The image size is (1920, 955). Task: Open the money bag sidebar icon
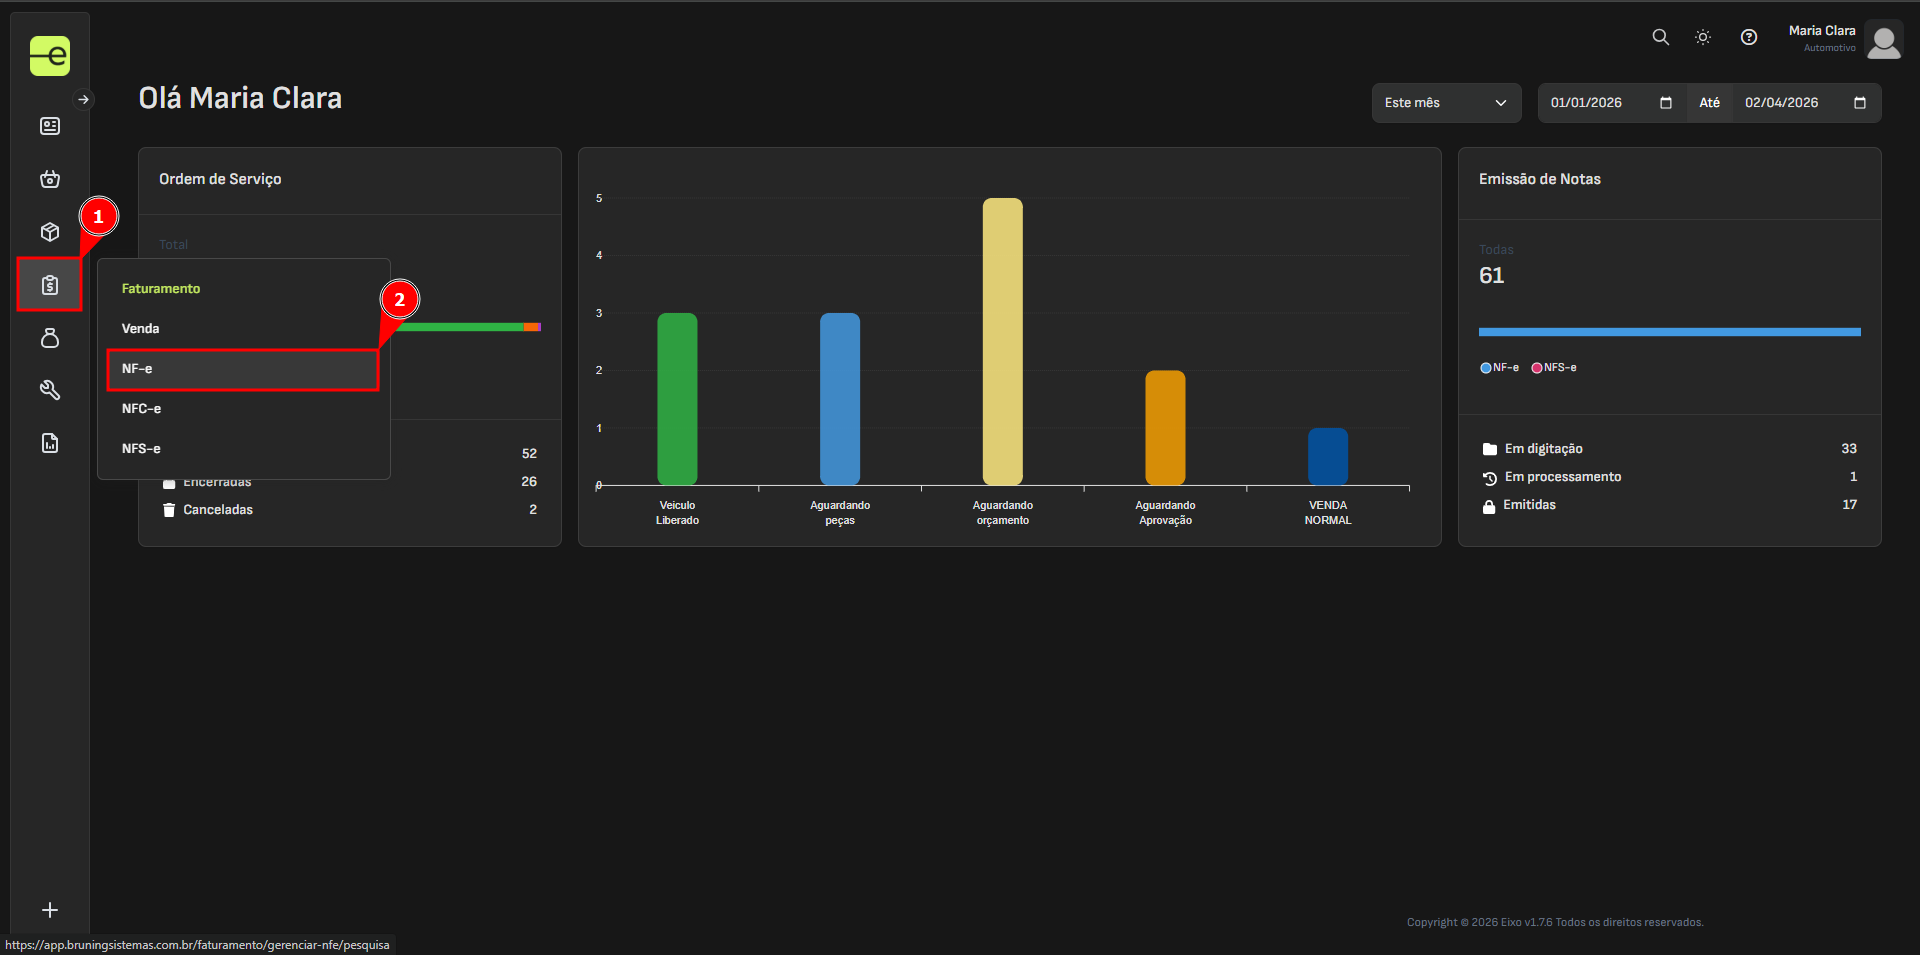50,338
